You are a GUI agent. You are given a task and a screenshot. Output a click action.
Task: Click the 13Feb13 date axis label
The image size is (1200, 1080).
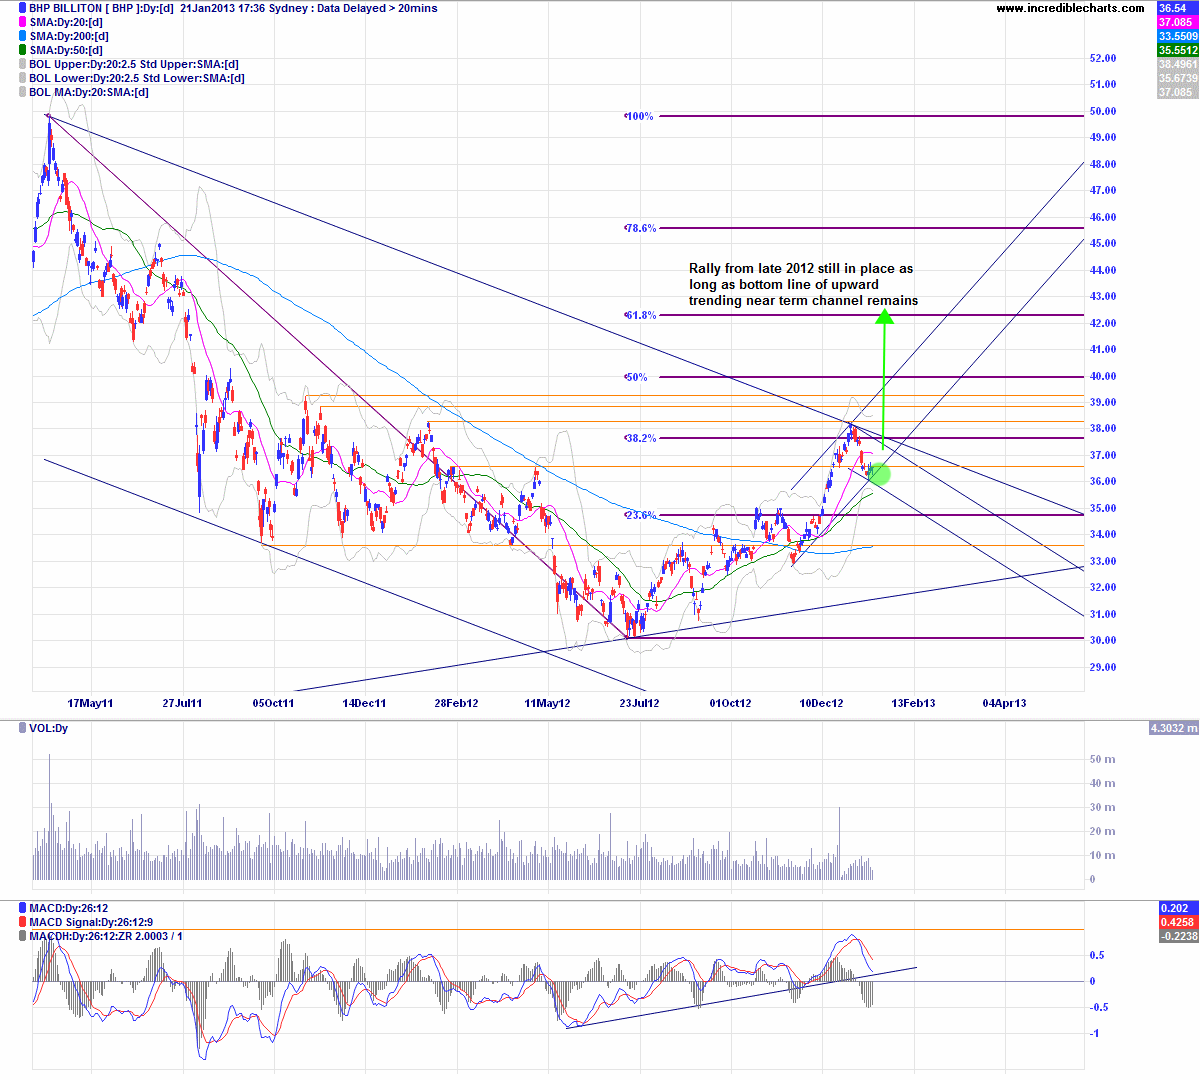(x=914, y=703)
